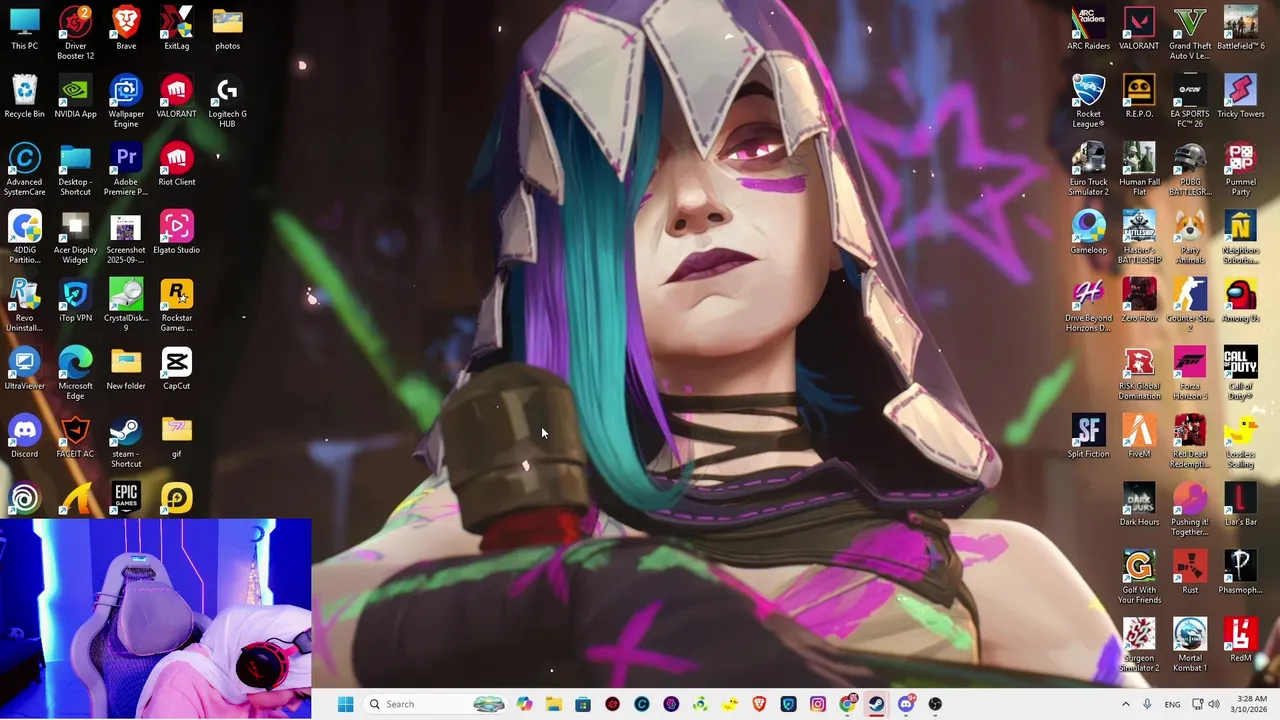
Task: Launch Among Us
Action: point(1241,301)
